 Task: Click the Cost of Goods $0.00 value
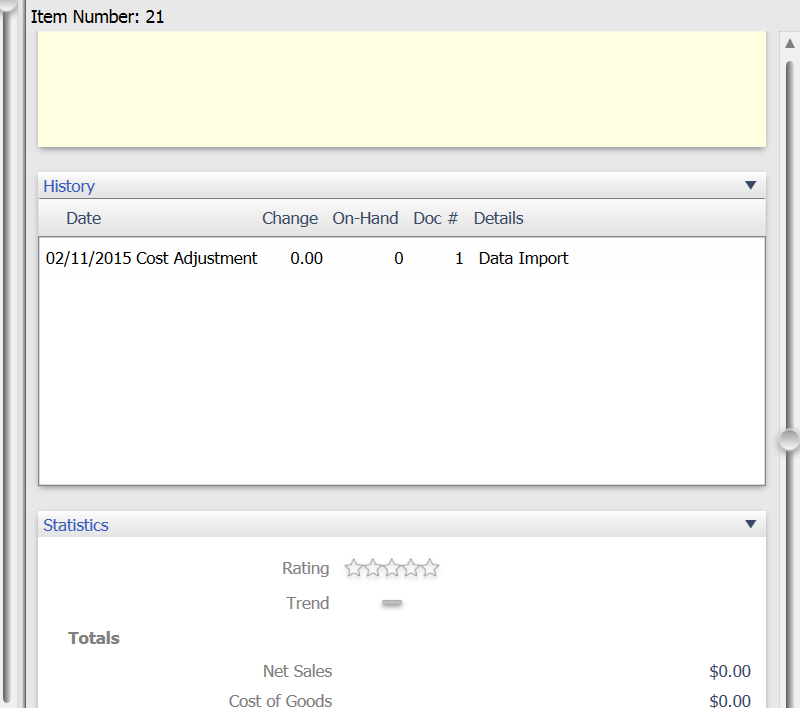pyautogui.click(x=730, y=700)
